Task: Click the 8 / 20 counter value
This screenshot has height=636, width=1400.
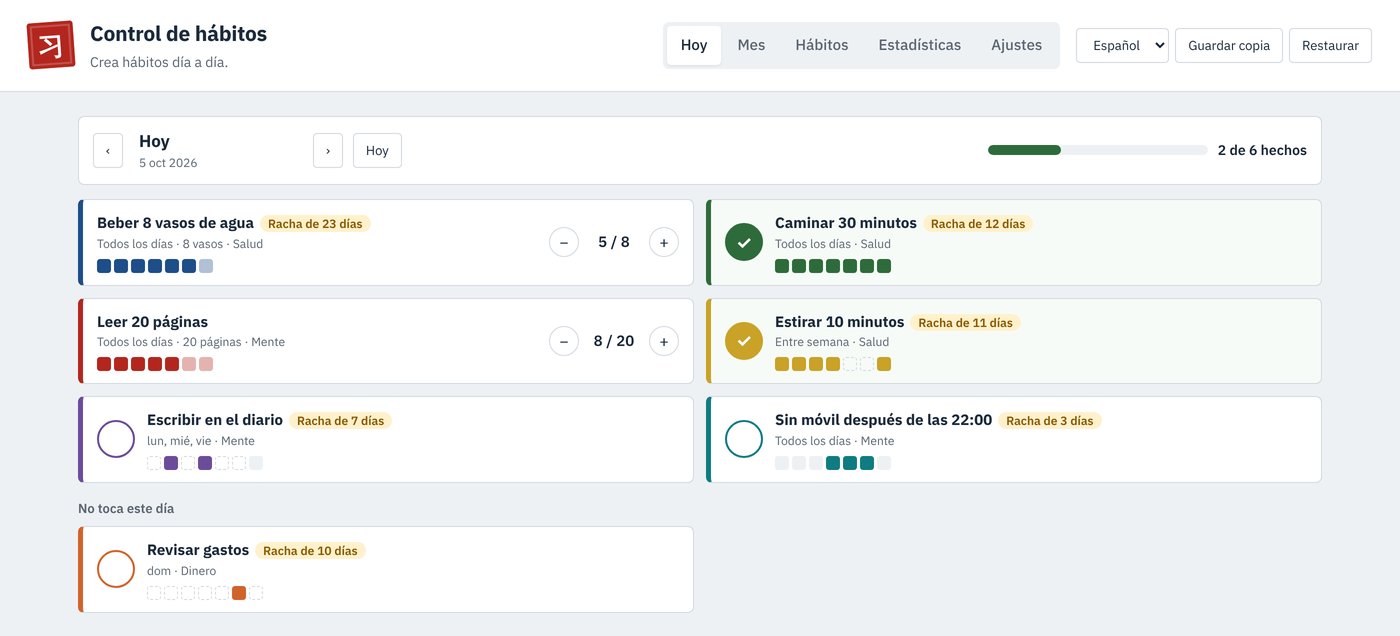Action: (x=614, y=341)
